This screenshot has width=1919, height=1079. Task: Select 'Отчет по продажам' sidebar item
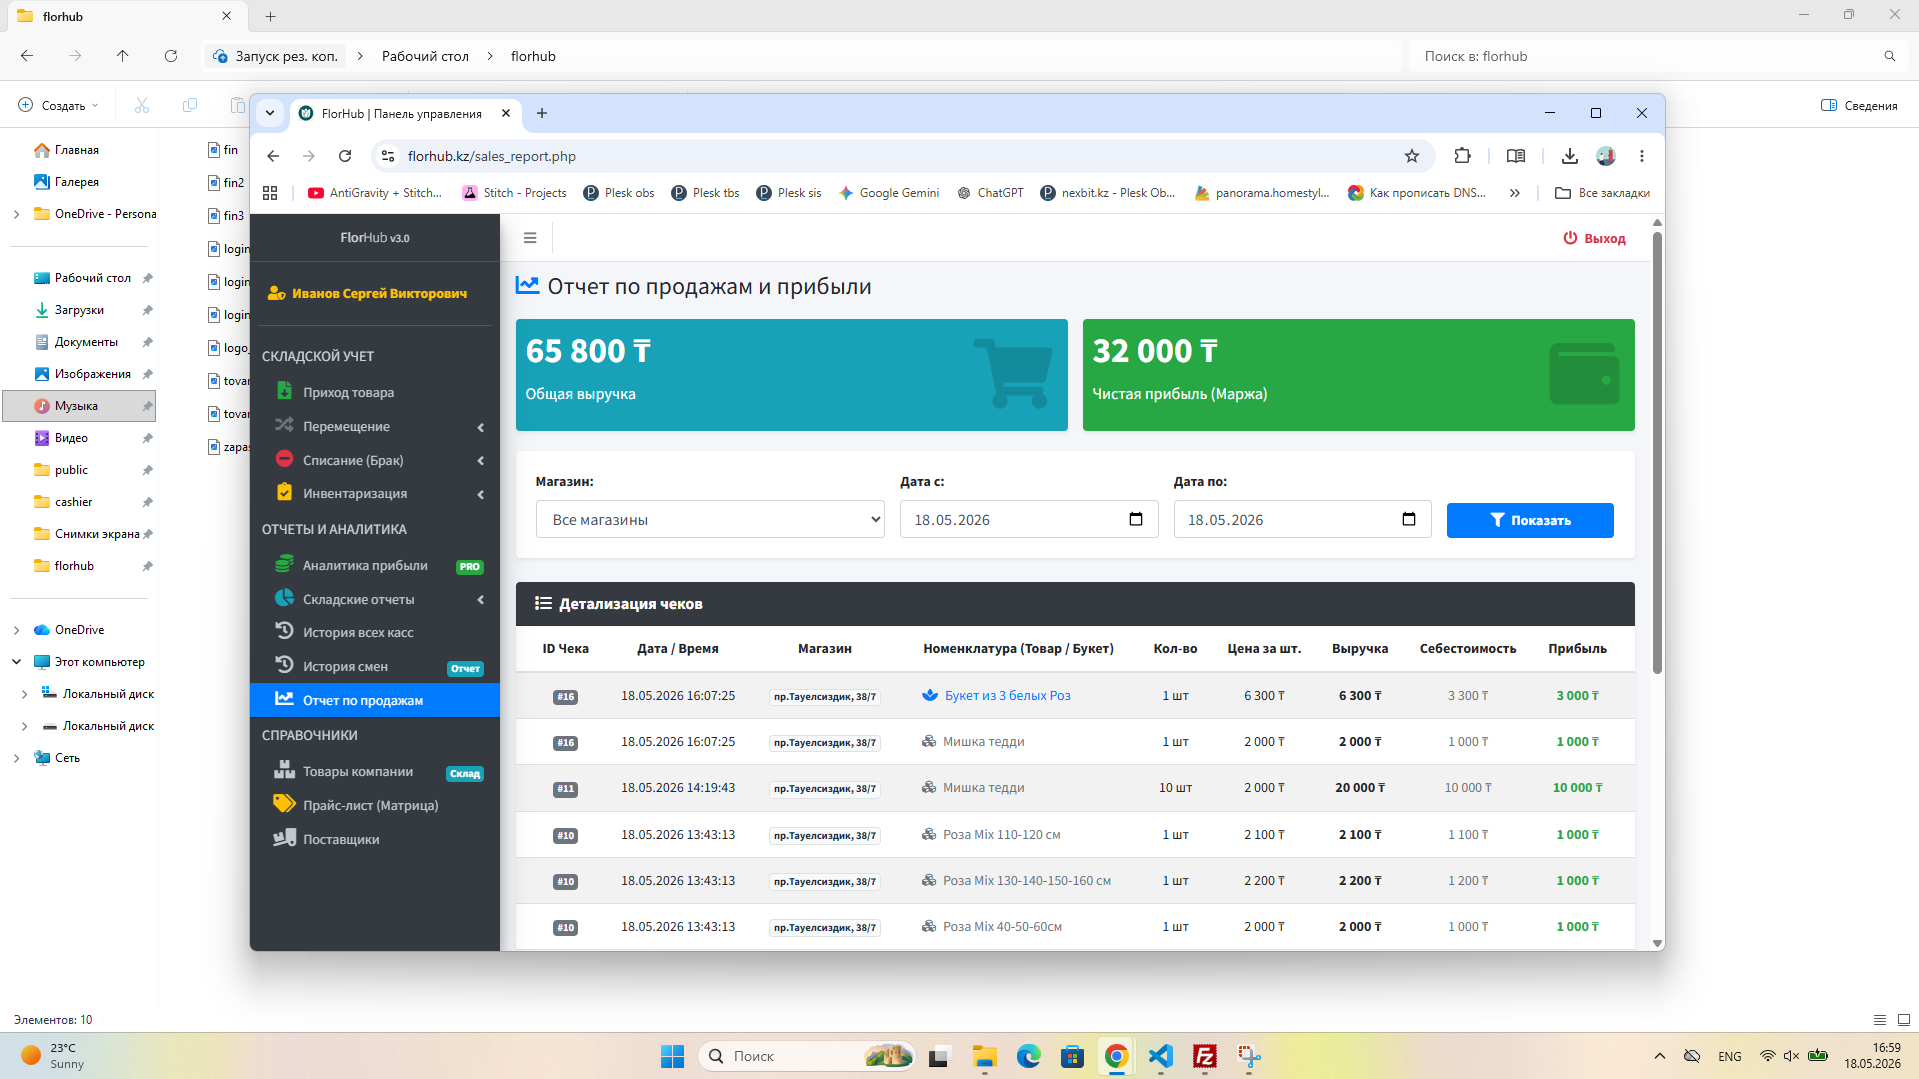[374, 700]
